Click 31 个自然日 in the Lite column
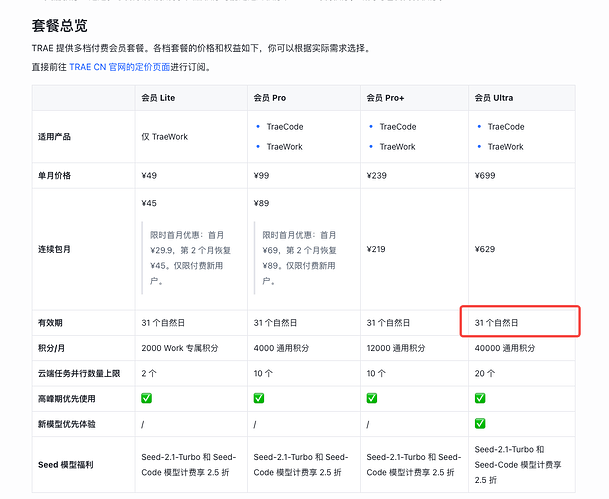Viewport: 609px width, 499px height. pyautogui.click(x=163, y=323)
